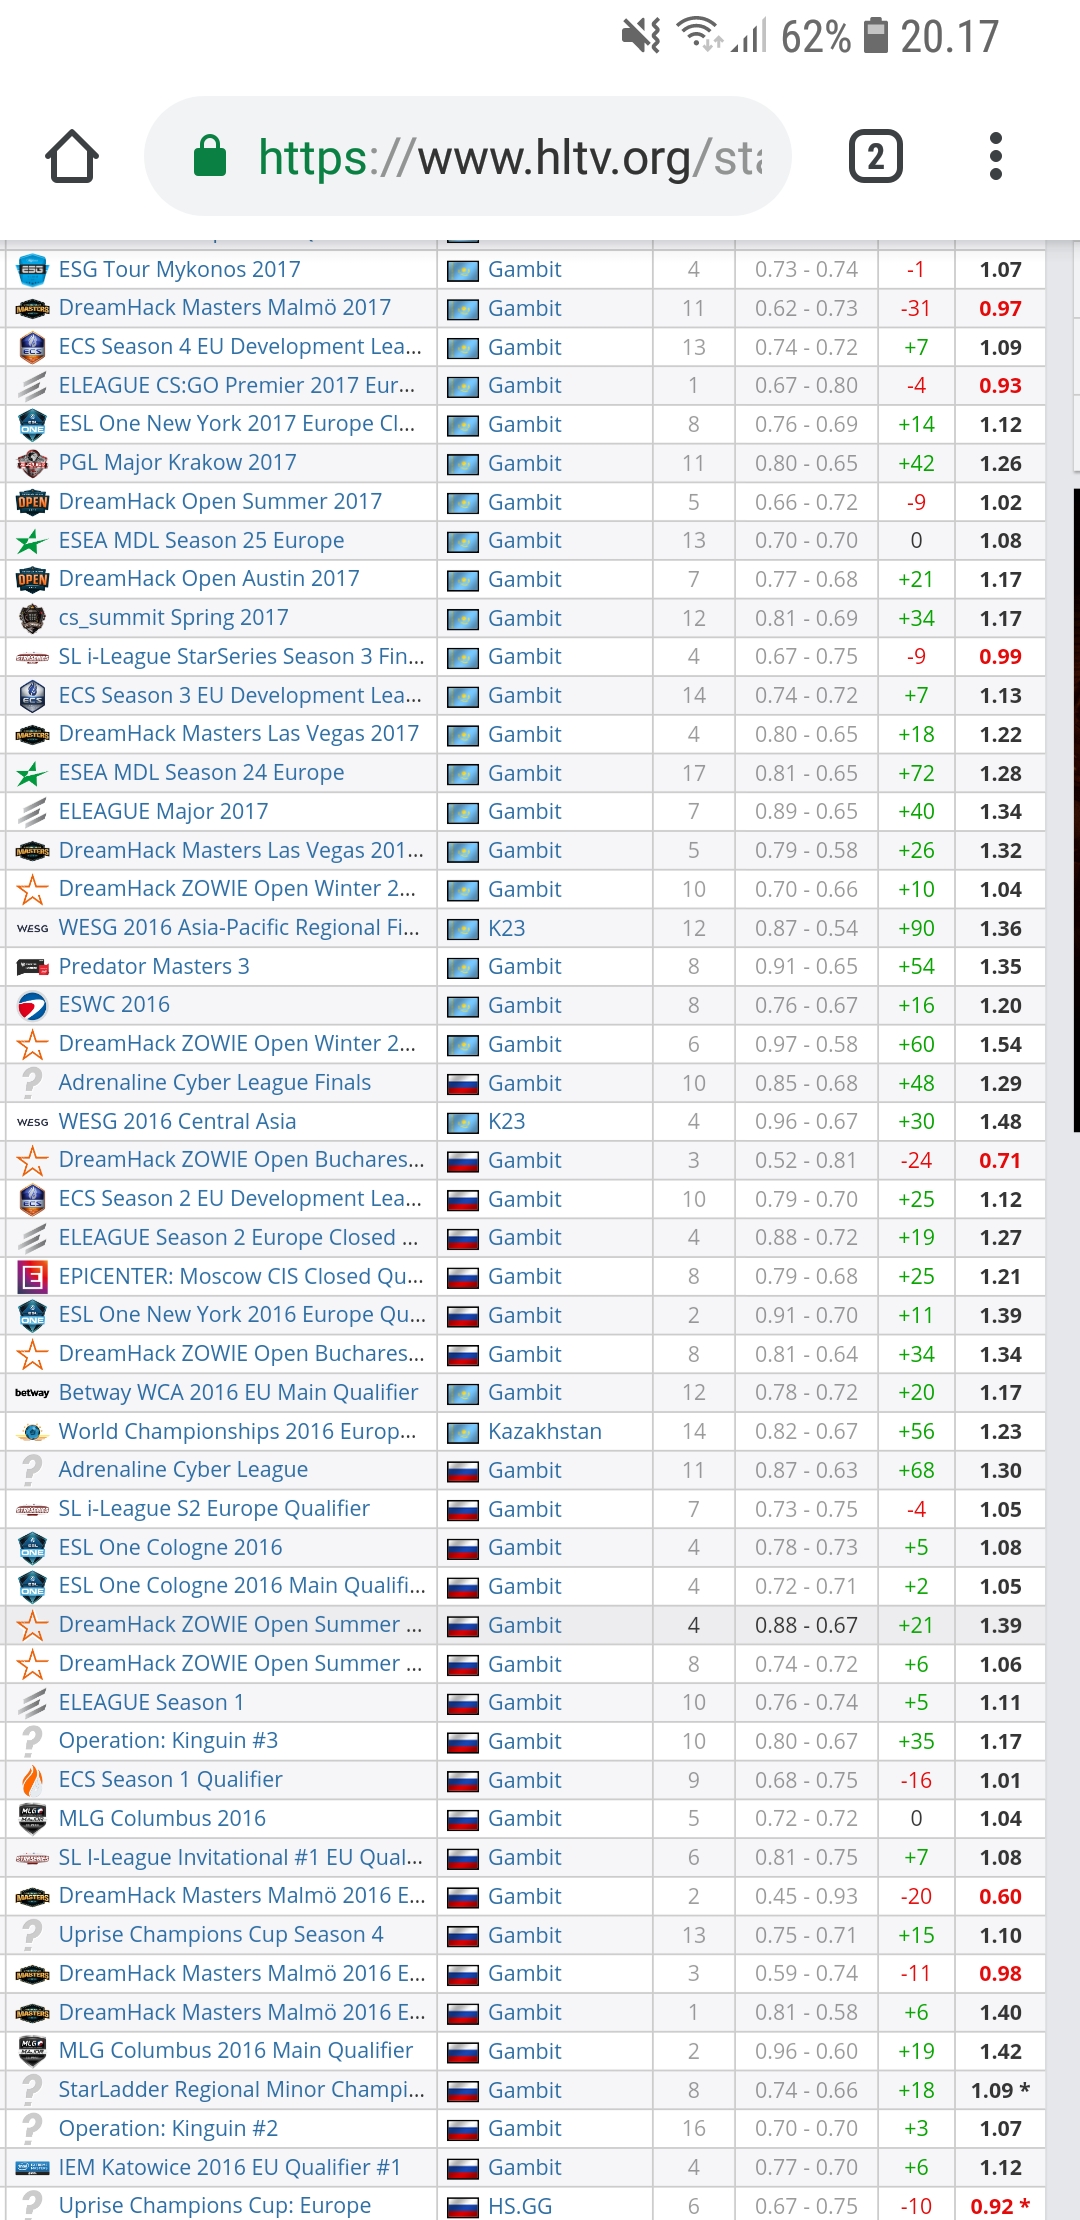Click the DreamHack Open Summer 2017 logo
Viewport: 1080px width, 2220px height.
[x=32, y=502]
